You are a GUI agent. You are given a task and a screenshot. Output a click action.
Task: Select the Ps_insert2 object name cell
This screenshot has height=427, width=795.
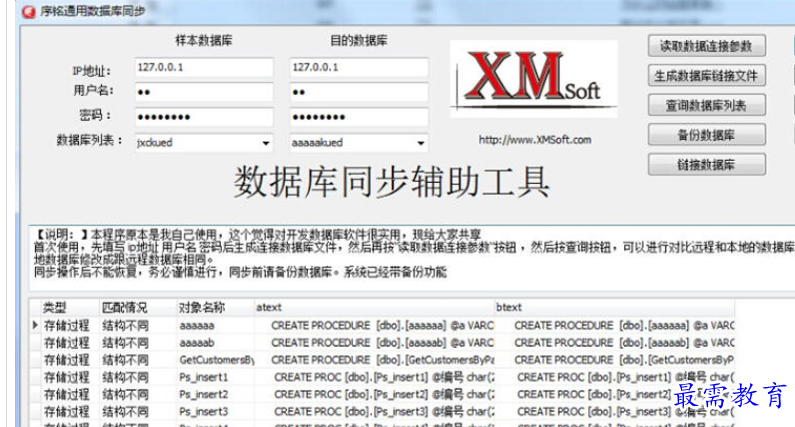pos(215,395)
